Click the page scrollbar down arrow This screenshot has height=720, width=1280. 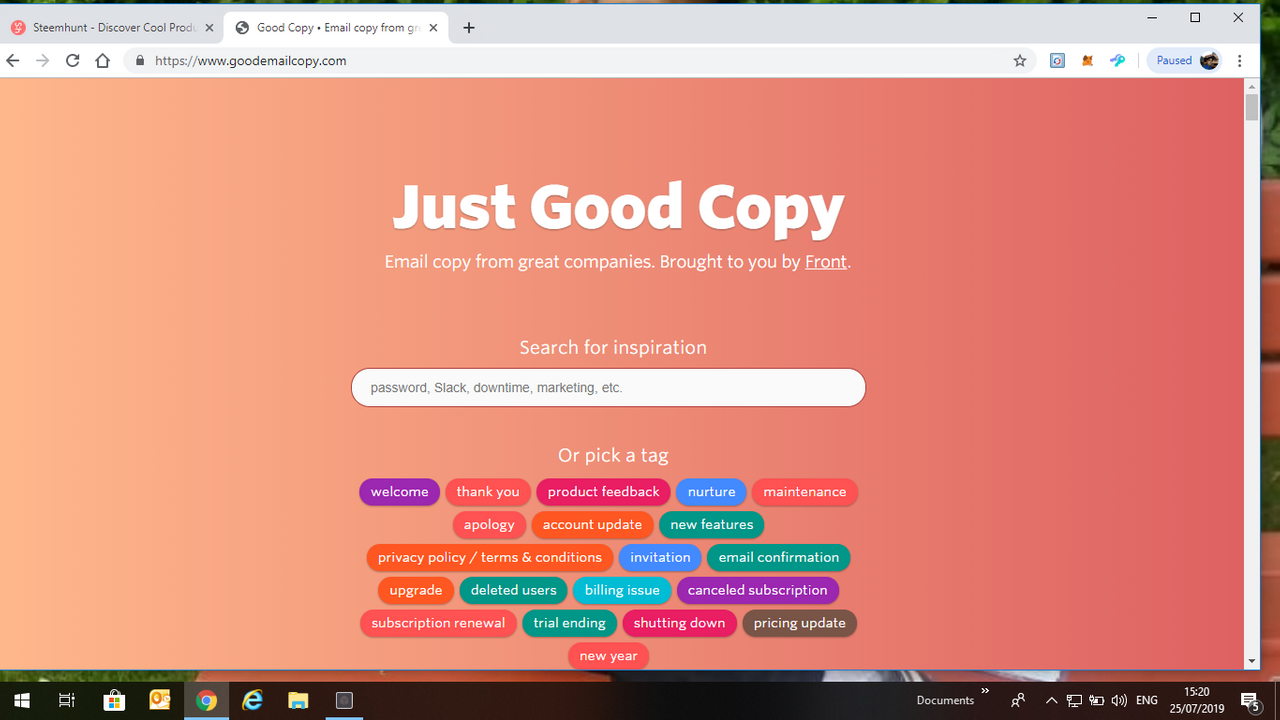(1252, 661)
